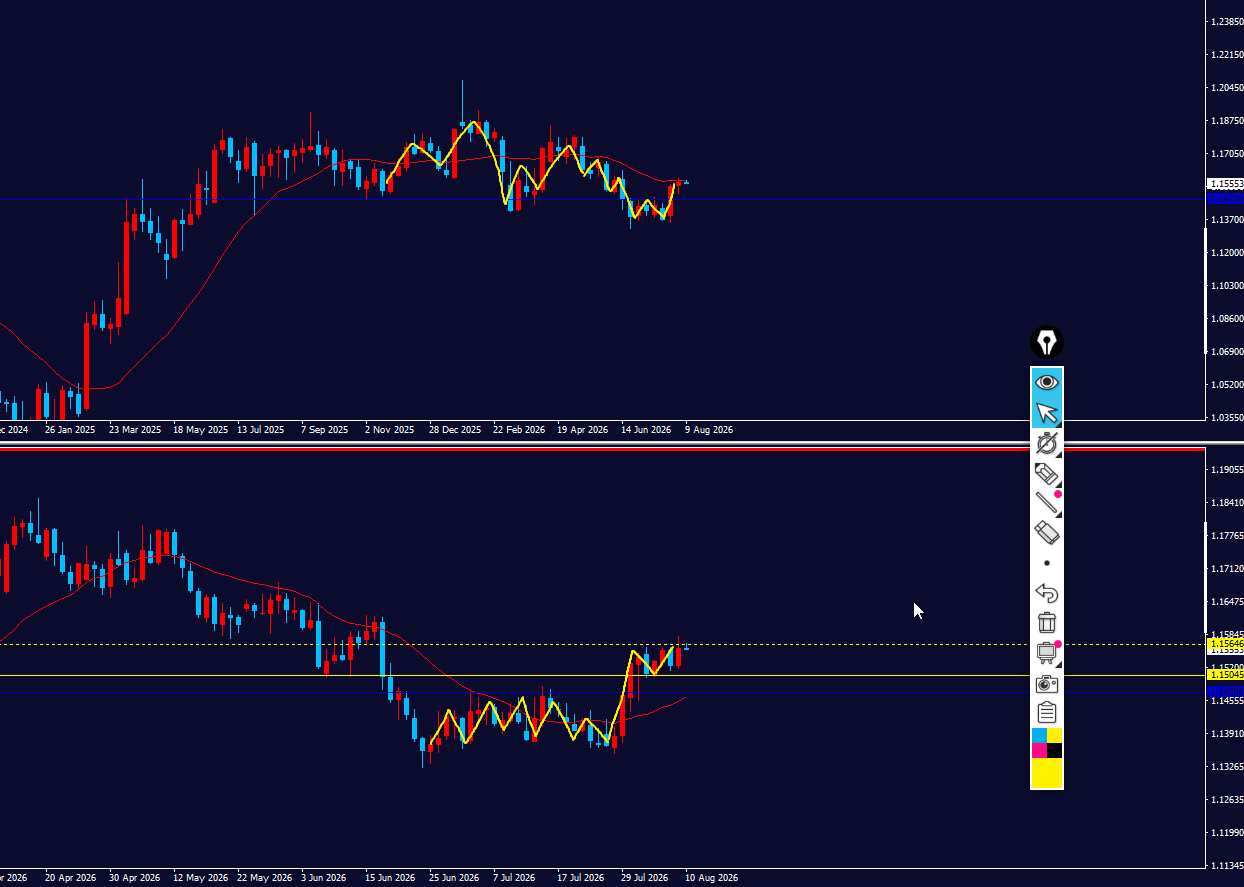Click the 22 May 2026 date label

[x=264, y=878]
